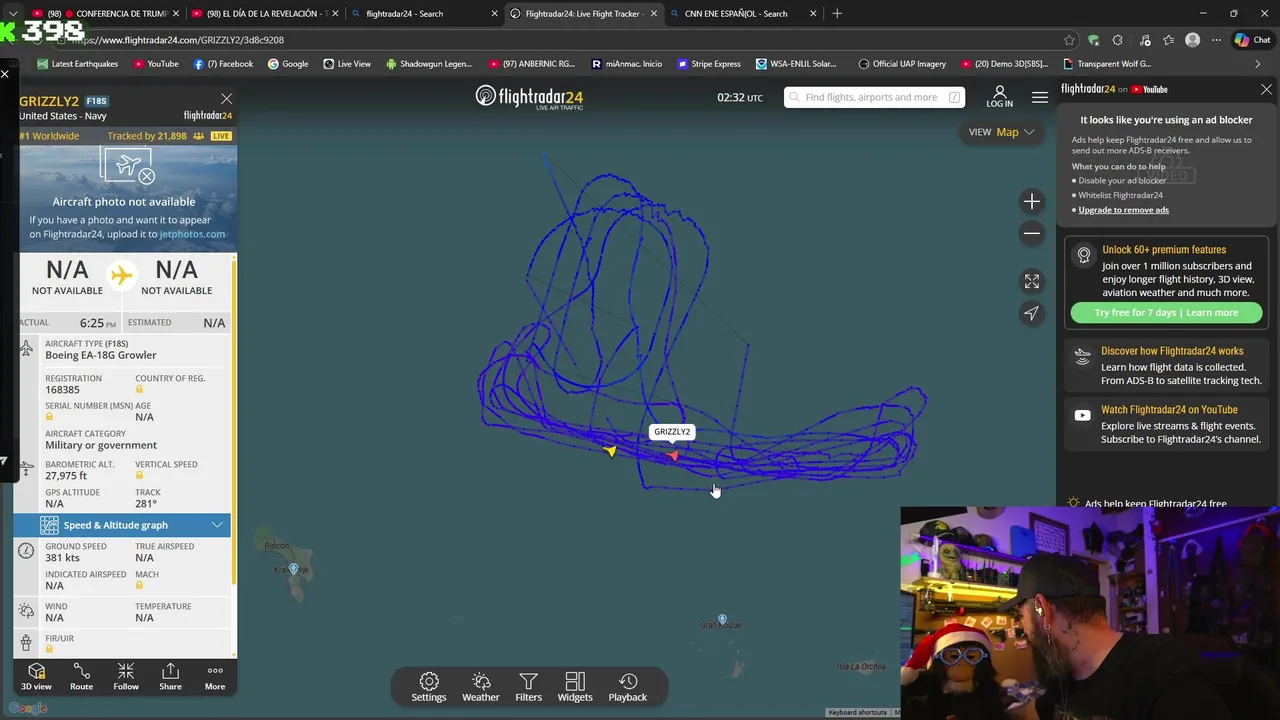Show more bookmarks with chevron
Screen dimensions: 1280x720
tap(1257, 64)
